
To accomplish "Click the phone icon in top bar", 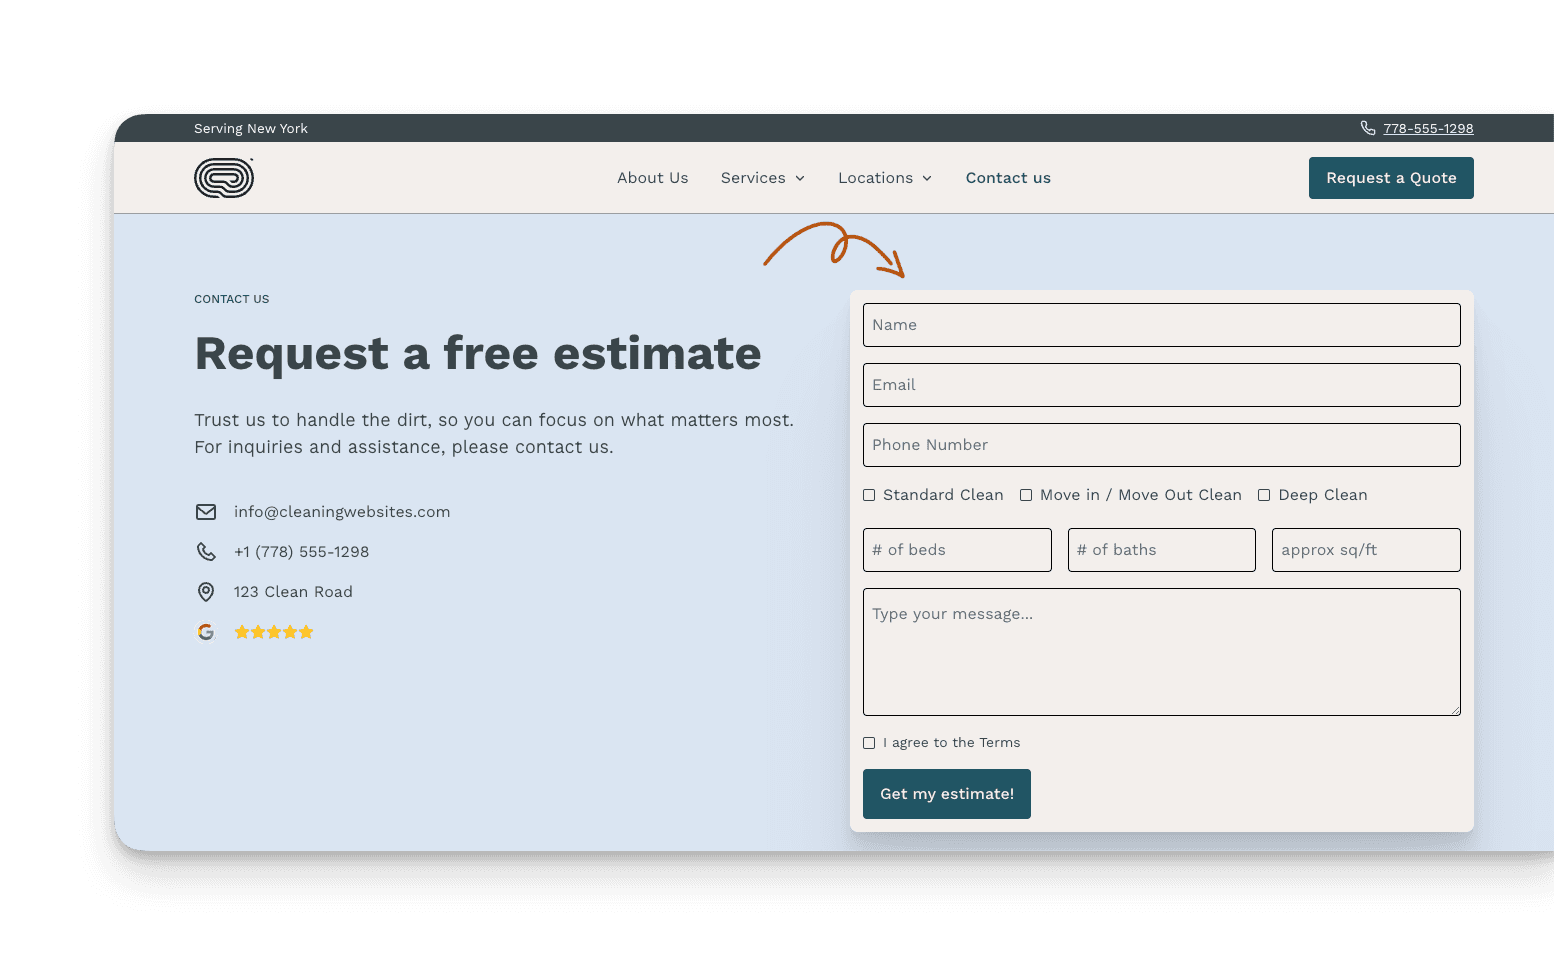I will [1367, 128].
